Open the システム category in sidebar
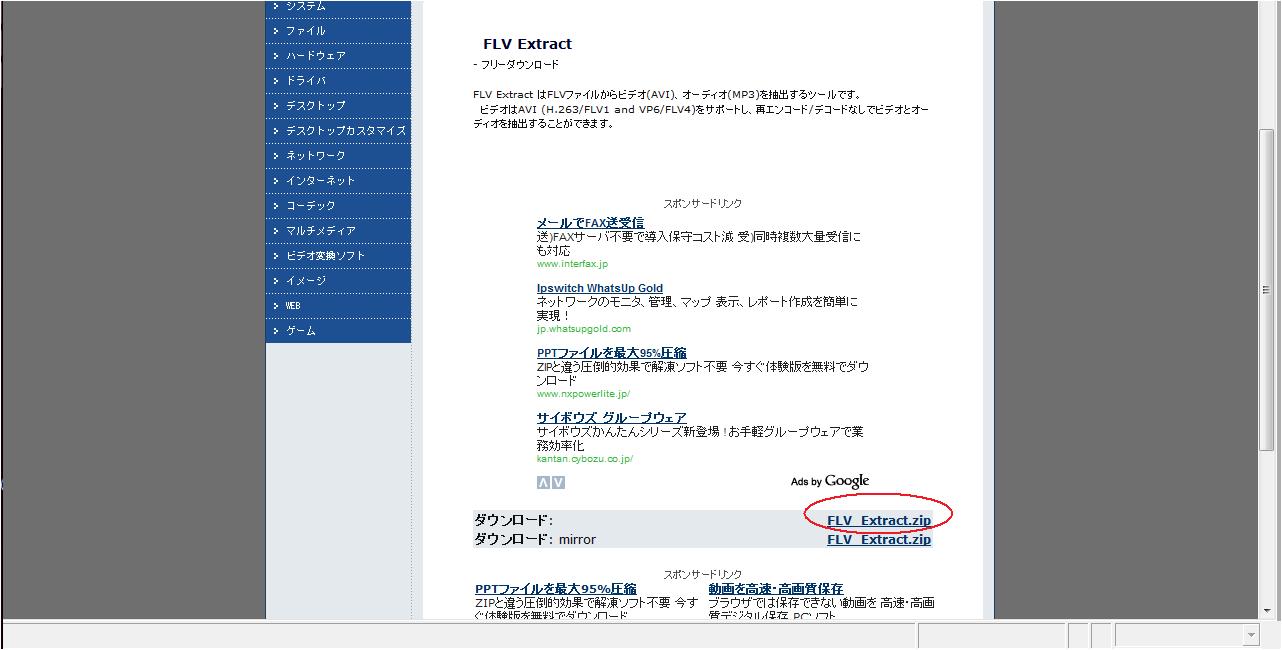The image size is (1282, 650). click(x=338, y=7)
